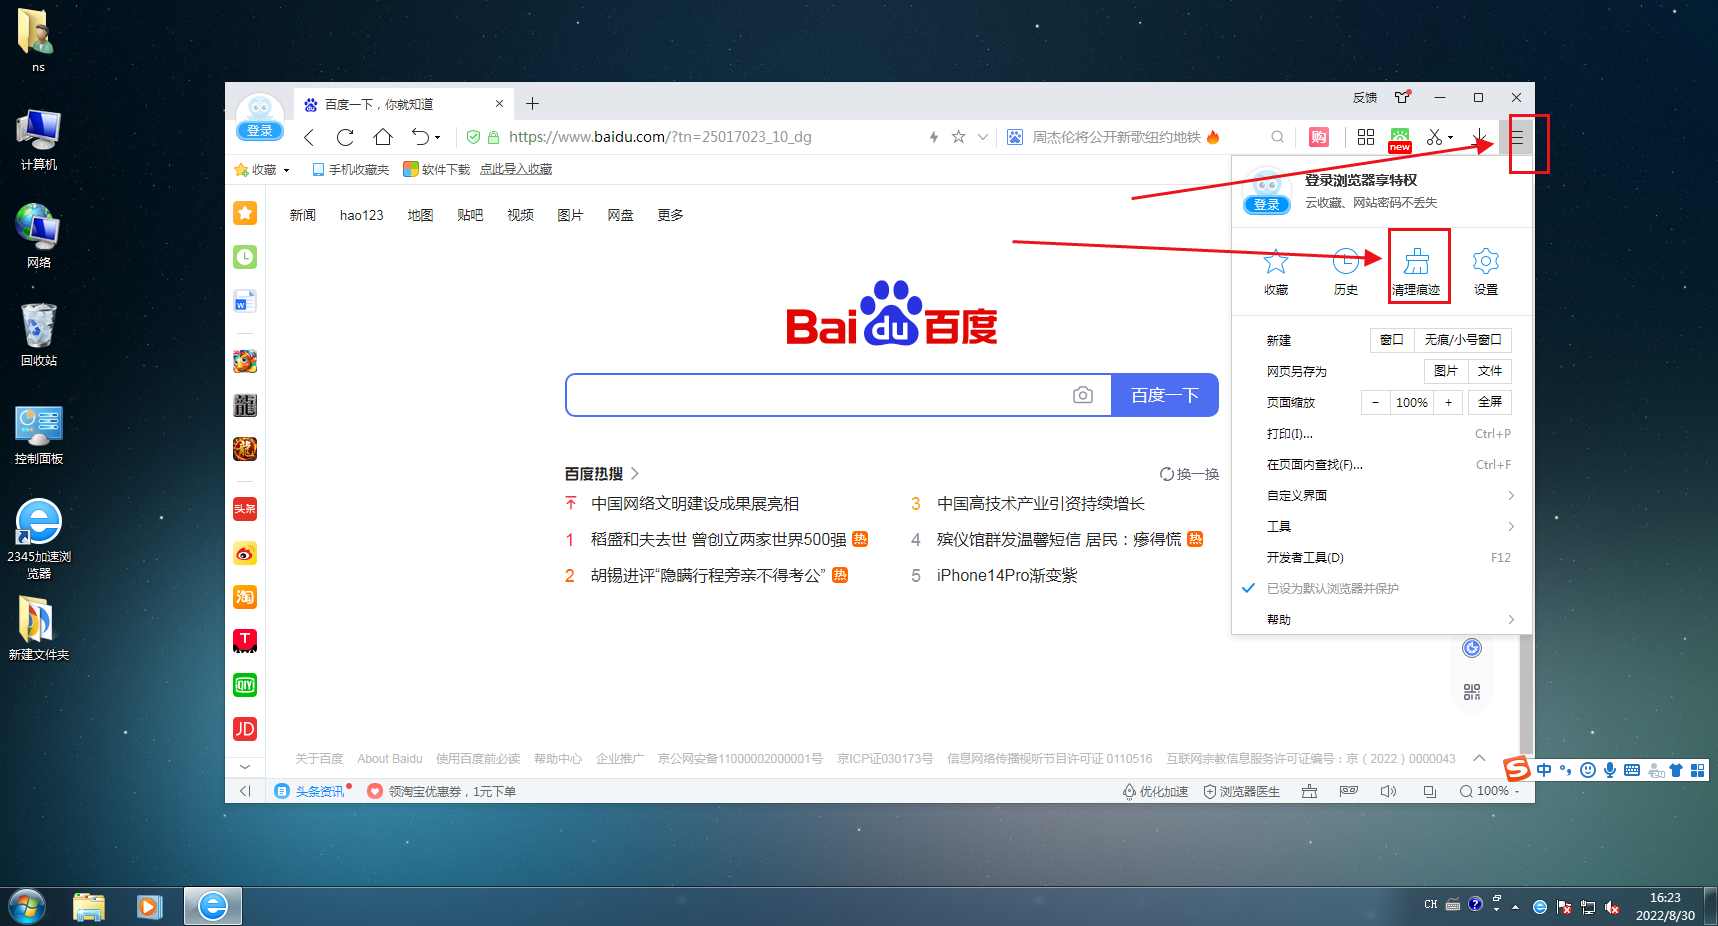1718x926 pixels.
Task: Expand sidebar with bottom chevron arrow
Action: point(245,767)
